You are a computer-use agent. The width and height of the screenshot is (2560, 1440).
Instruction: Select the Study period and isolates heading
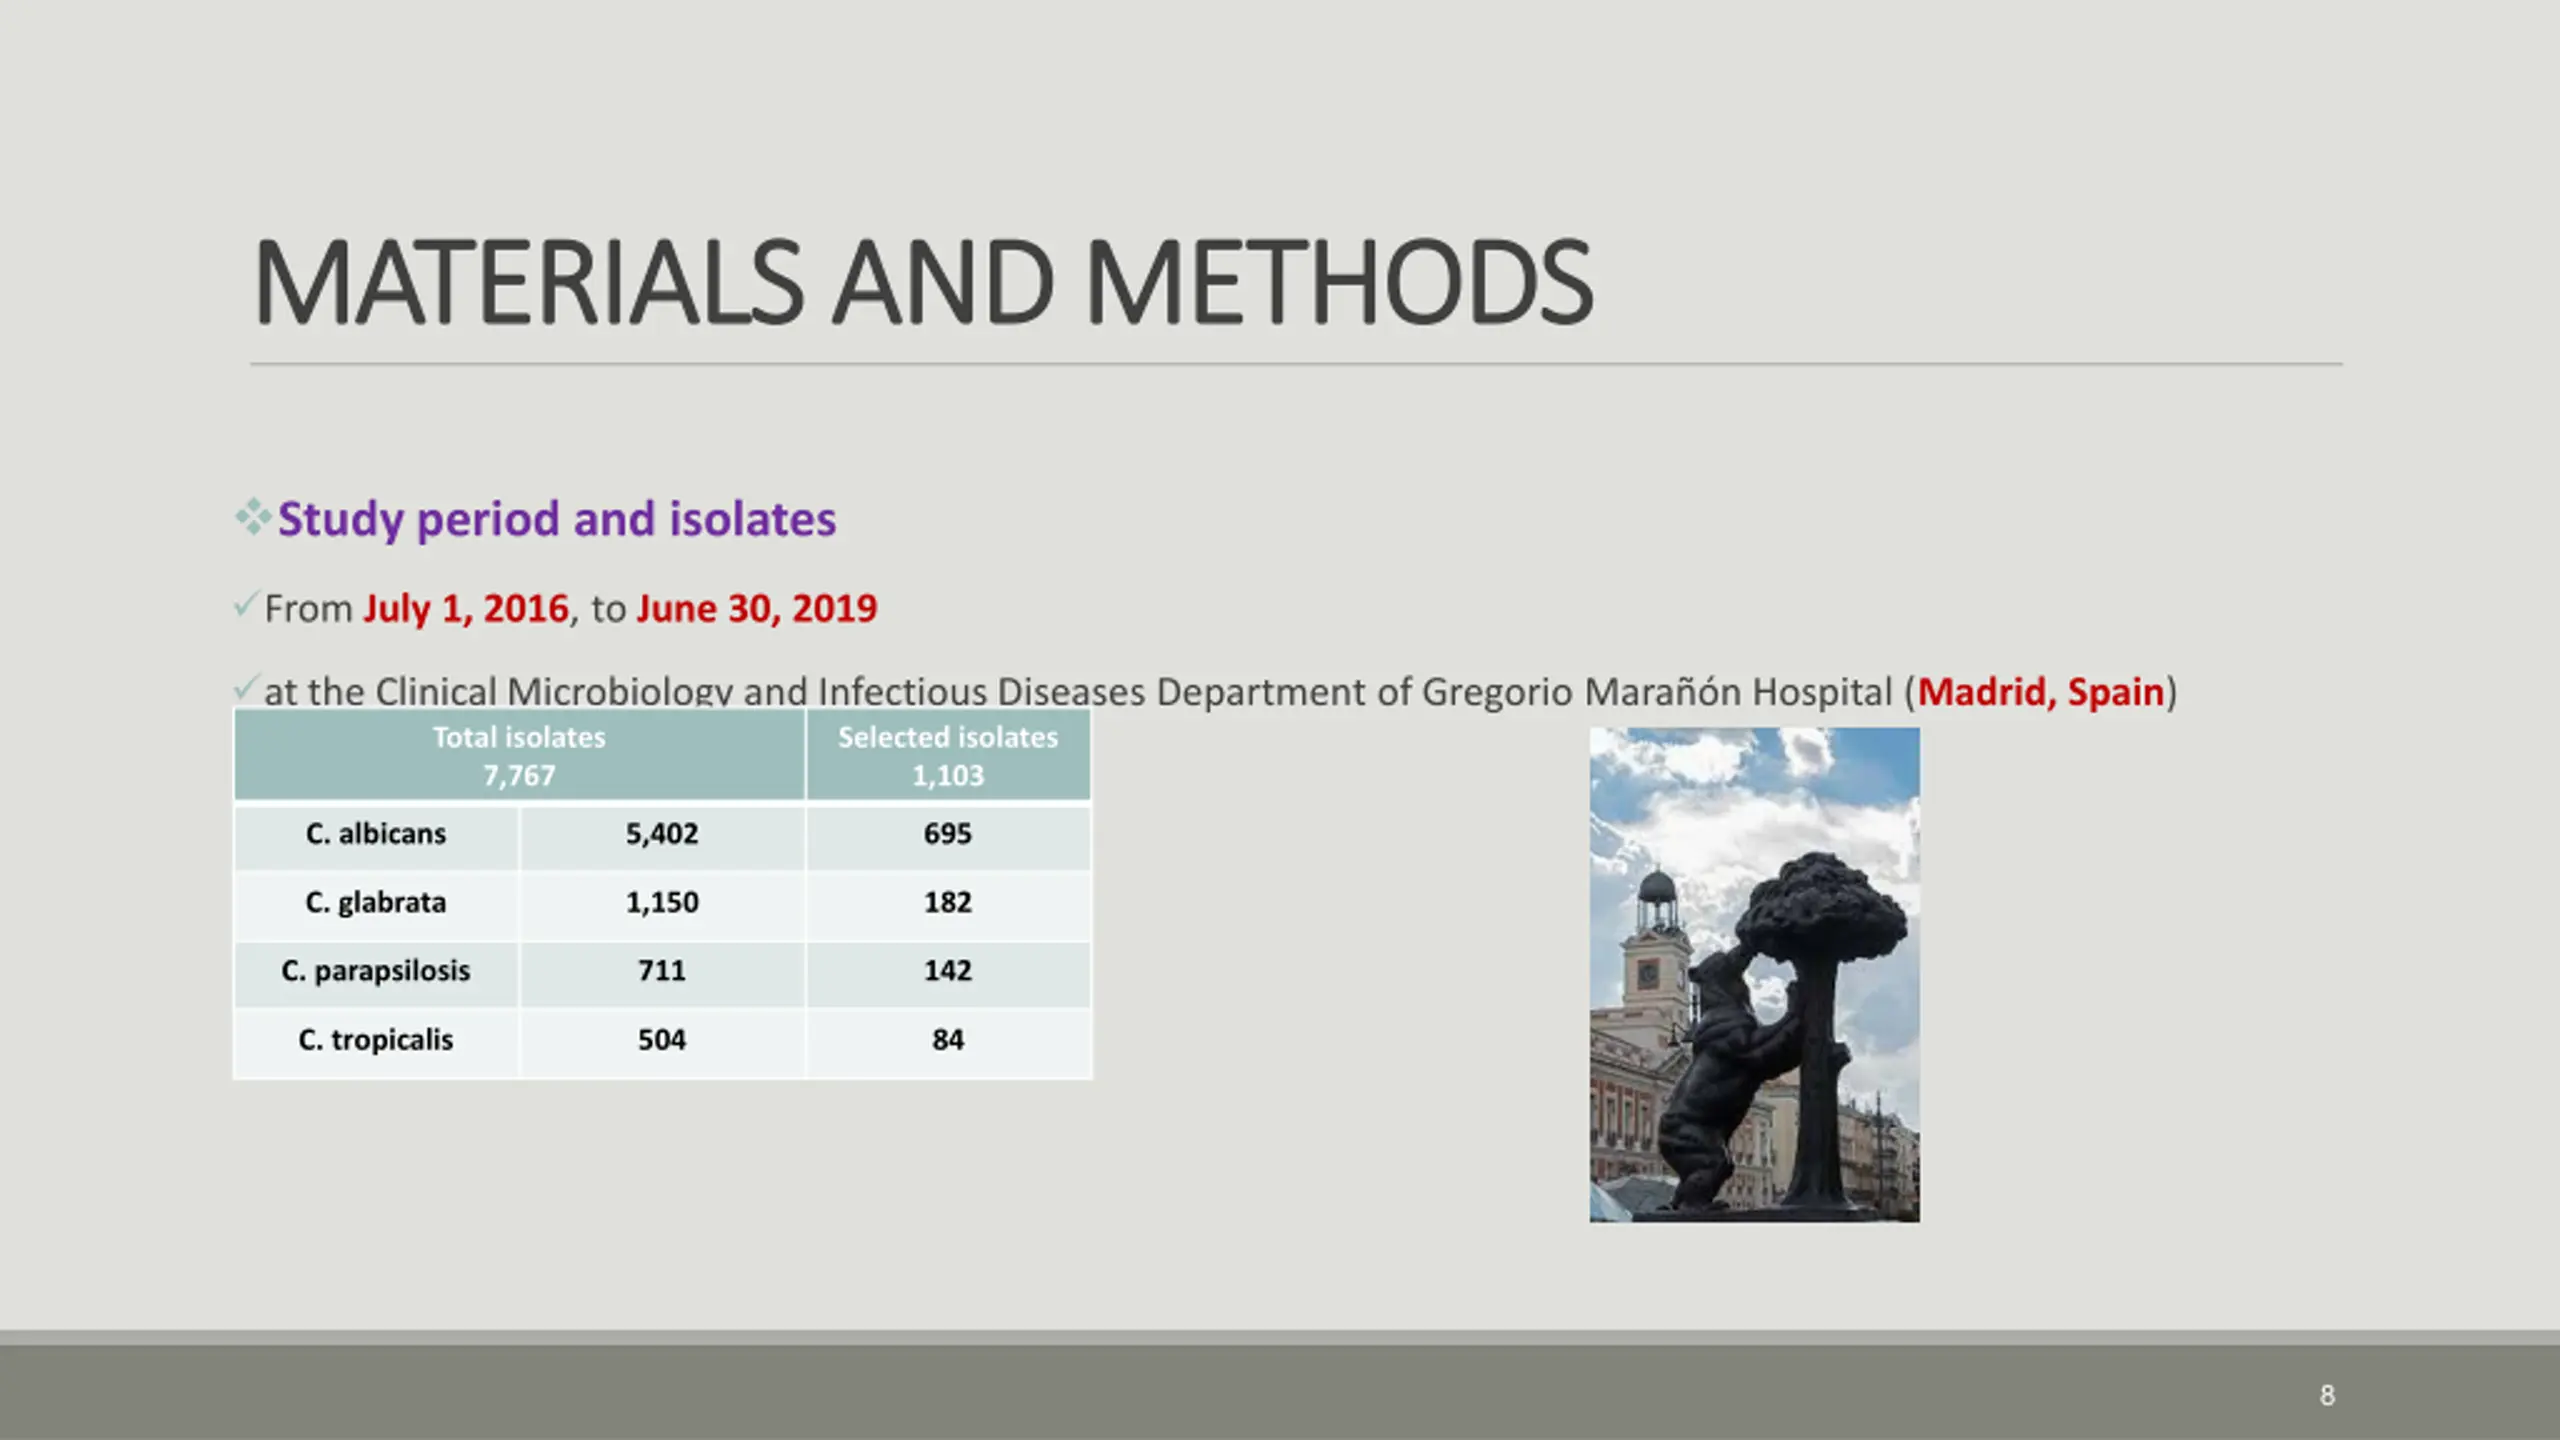pyautogui.click(x=556, y=519)
